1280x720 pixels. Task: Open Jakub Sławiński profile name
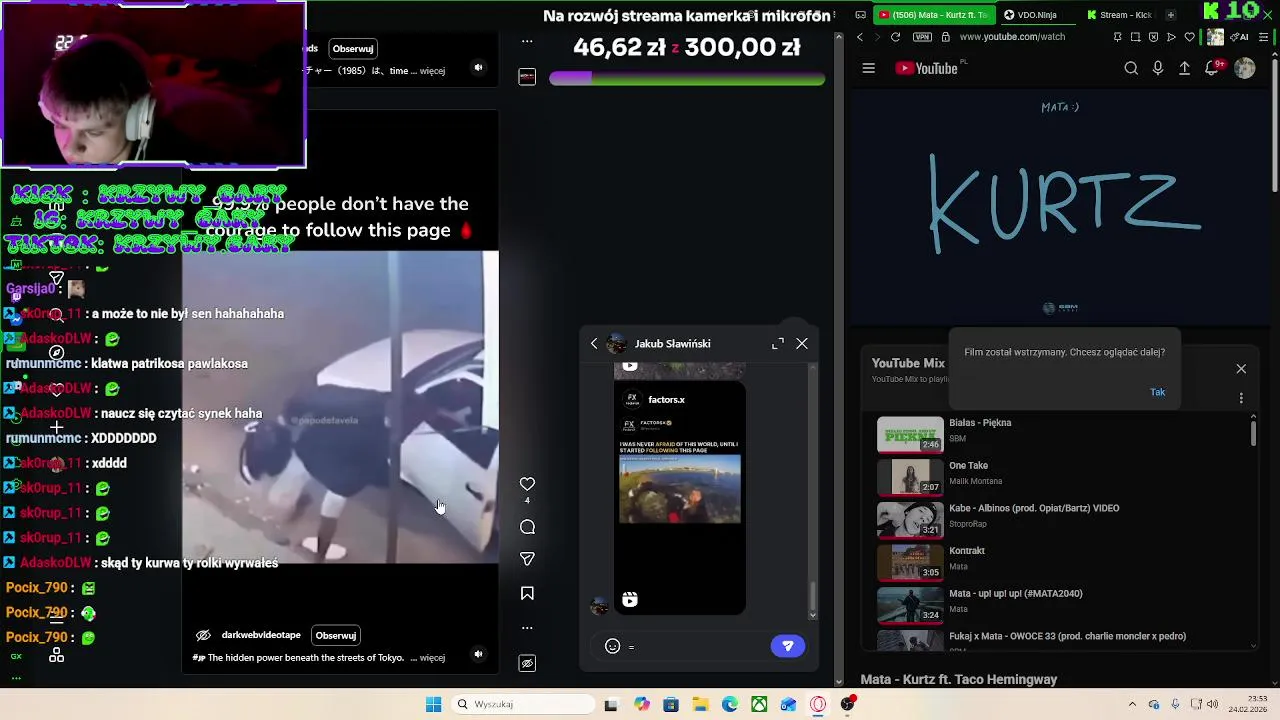[x=672, y=343]
